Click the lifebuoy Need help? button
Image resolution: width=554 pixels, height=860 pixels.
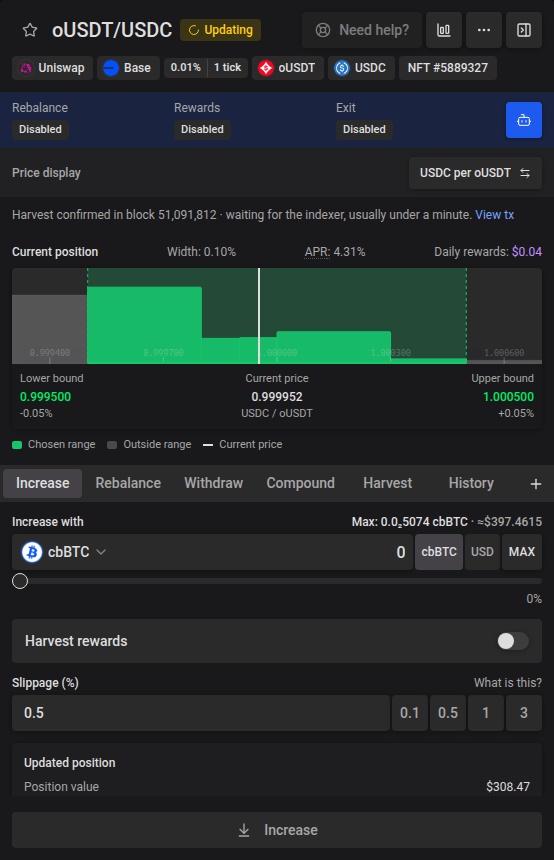[x=362, y=30]
